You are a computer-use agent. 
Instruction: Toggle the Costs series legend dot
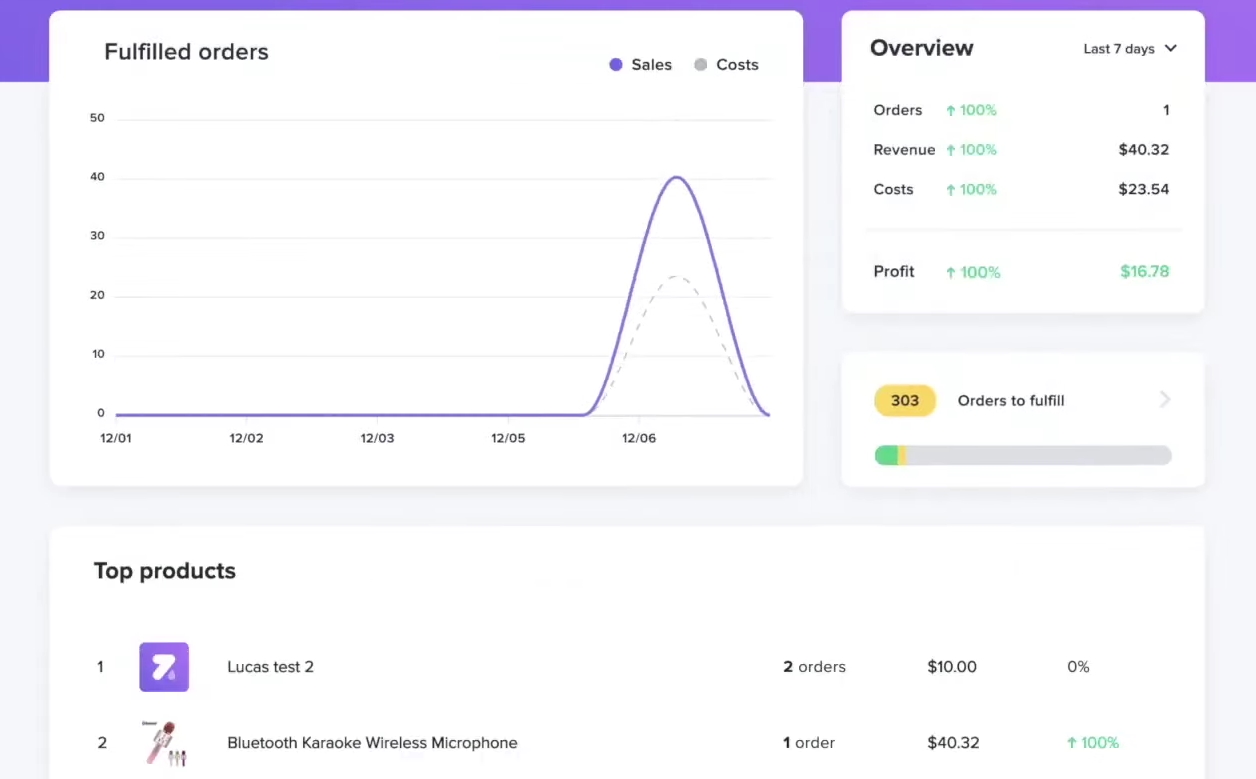[x=700, y=65]
